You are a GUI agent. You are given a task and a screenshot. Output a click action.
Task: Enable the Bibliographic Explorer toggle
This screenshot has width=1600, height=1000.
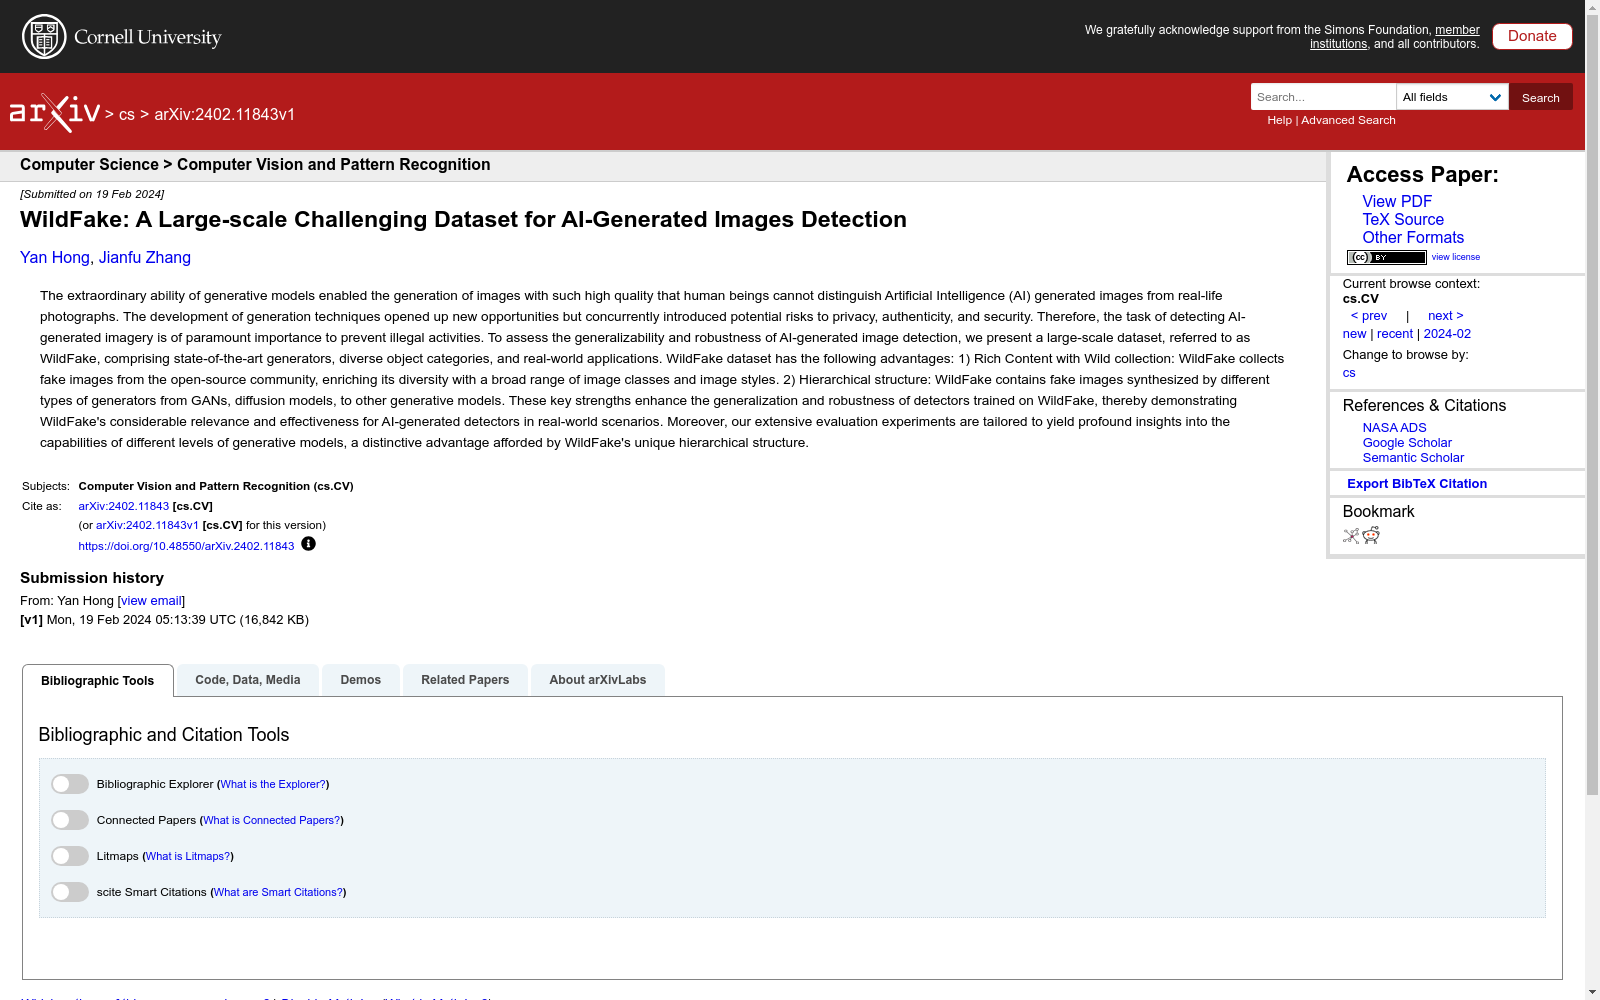[x=70, y=784]
